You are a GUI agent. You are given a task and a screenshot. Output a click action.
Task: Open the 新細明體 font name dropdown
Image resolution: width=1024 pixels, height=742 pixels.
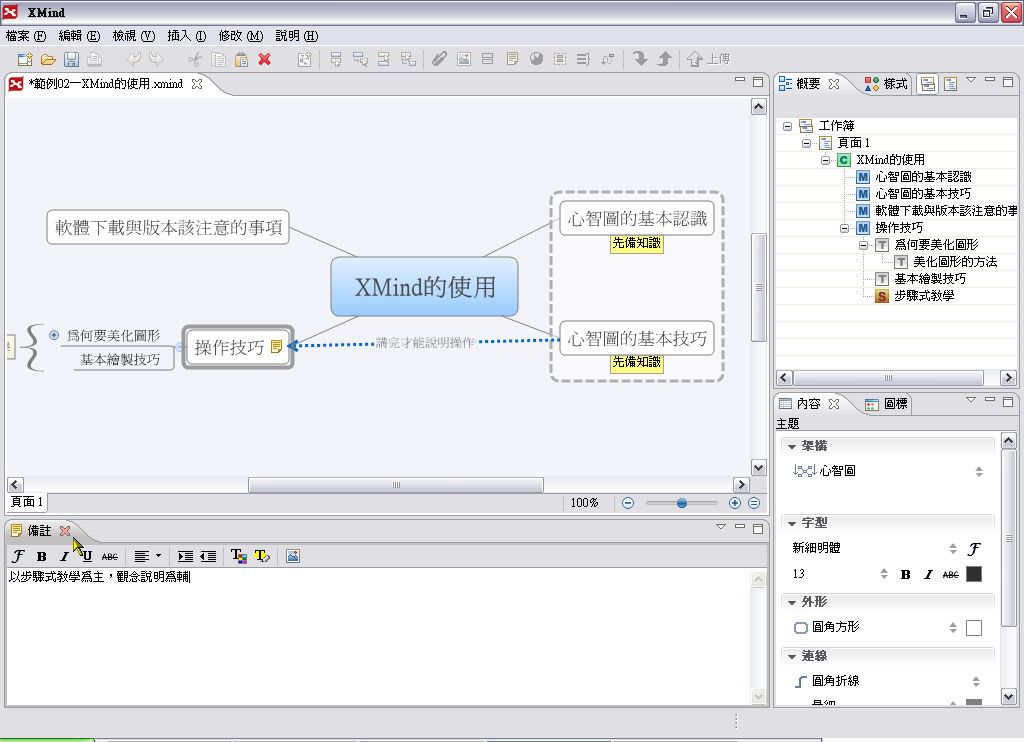(x=953, y=549)
